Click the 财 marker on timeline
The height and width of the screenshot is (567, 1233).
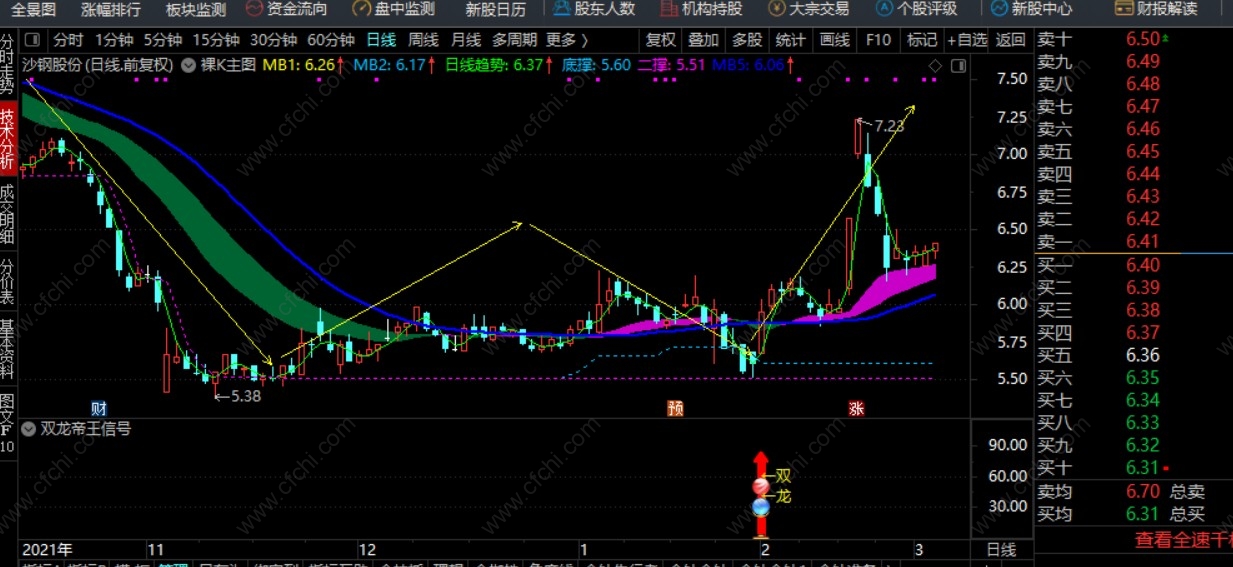tap(98, 408)
